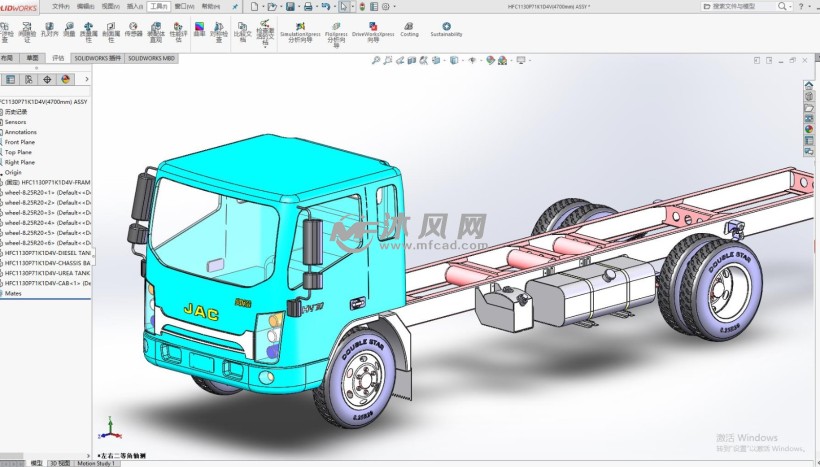Select Top Plane in feature tree
Image resolution: width=820 pixels, height=467 pixels.
click(18, 152)
